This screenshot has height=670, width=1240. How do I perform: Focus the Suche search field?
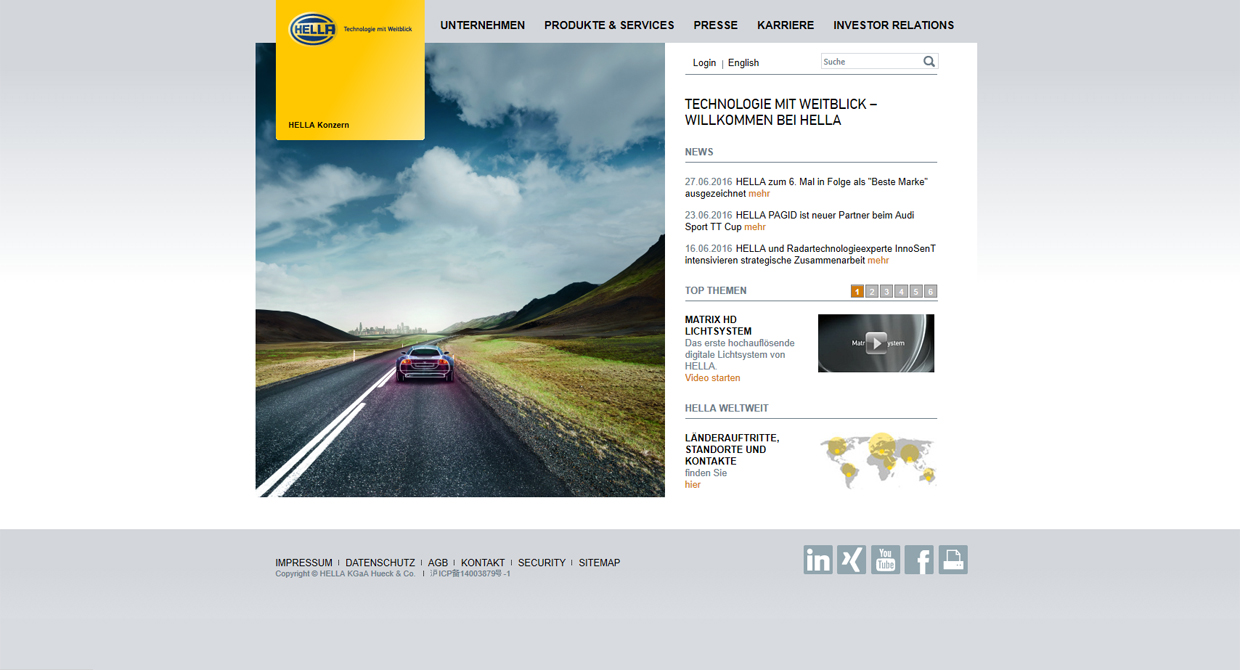[871, 62]
